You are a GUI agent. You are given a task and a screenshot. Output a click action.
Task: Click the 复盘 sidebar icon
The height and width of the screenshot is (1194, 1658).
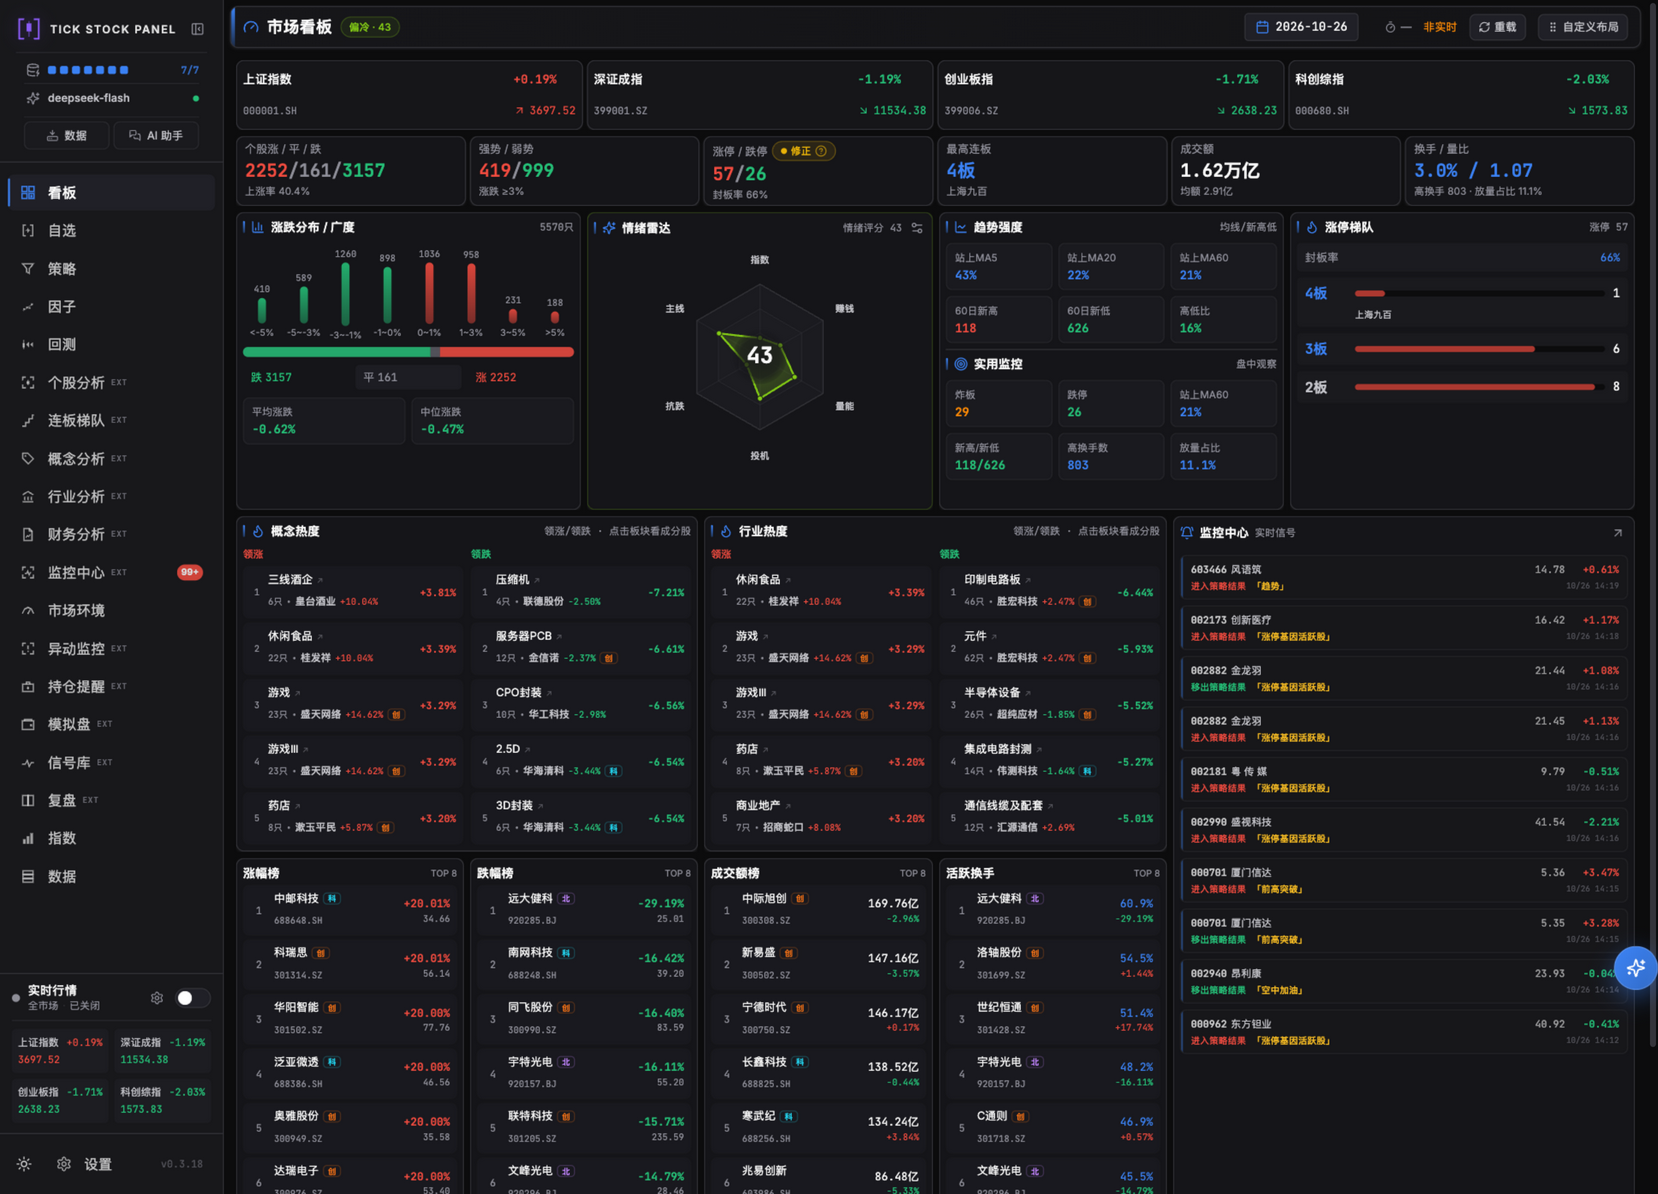tap(28, 800)
